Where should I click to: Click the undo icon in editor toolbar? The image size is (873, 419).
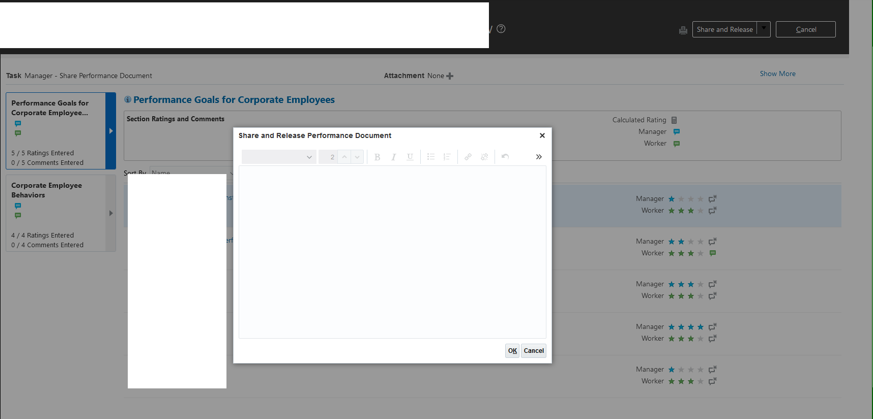pyautogui.click(x=505, y=157)
